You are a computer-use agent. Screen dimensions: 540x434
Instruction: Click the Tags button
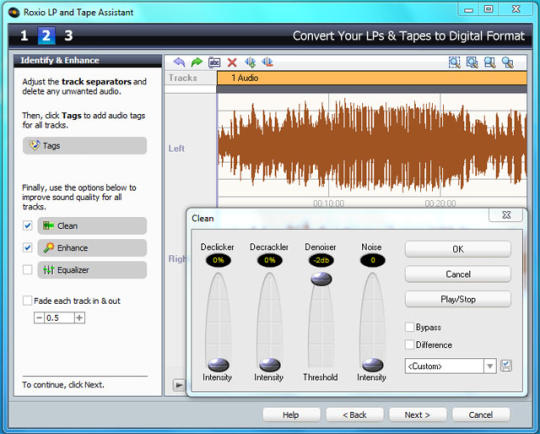tap(85, 146)
